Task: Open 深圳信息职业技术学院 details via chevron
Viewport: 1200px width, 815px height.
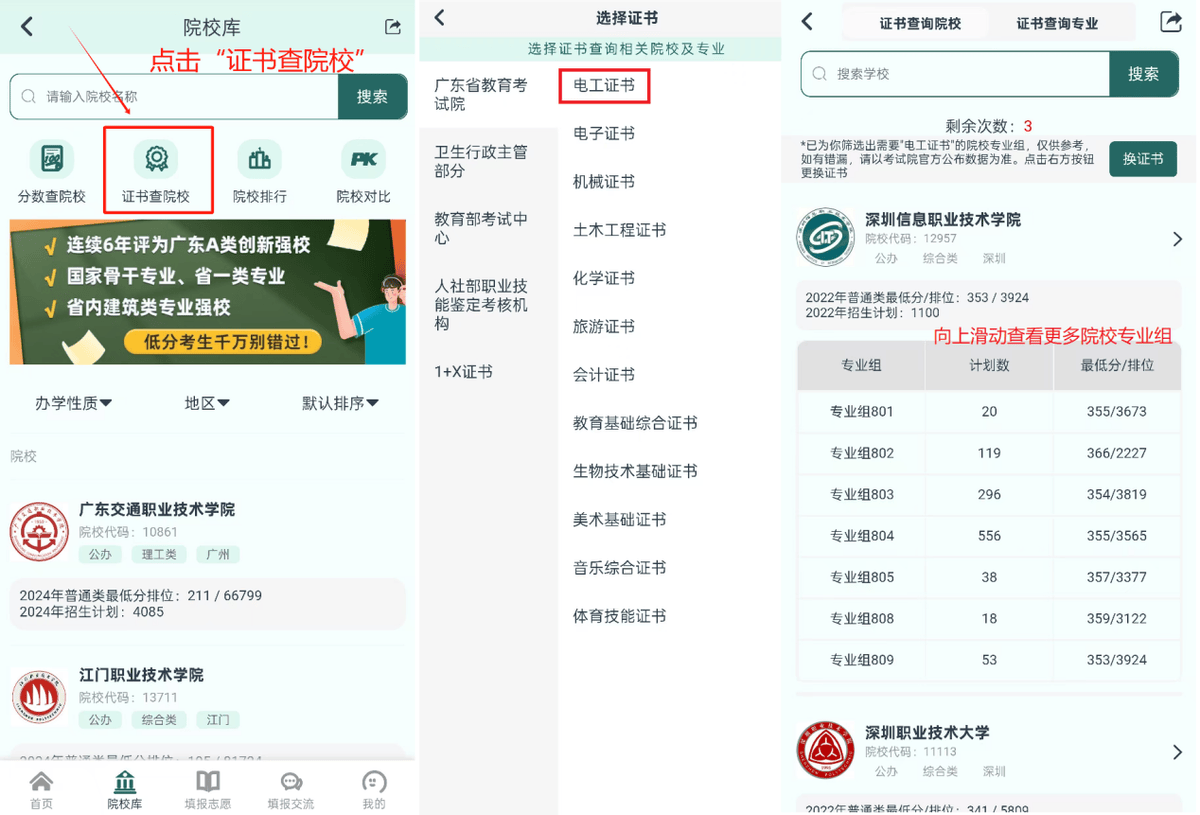Action: (1177, 239)
